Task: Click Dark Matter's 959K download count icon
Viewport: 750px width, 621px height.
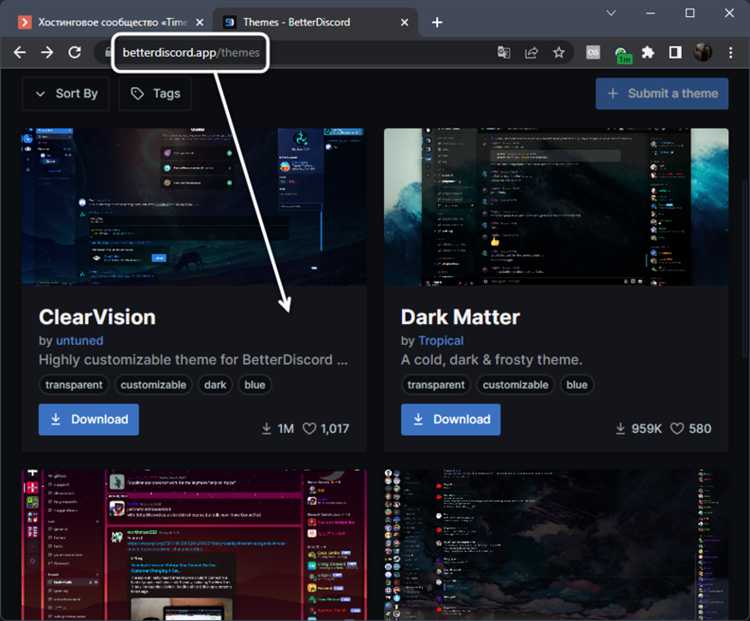Action: pyautogui.click(x=620, y=429)
